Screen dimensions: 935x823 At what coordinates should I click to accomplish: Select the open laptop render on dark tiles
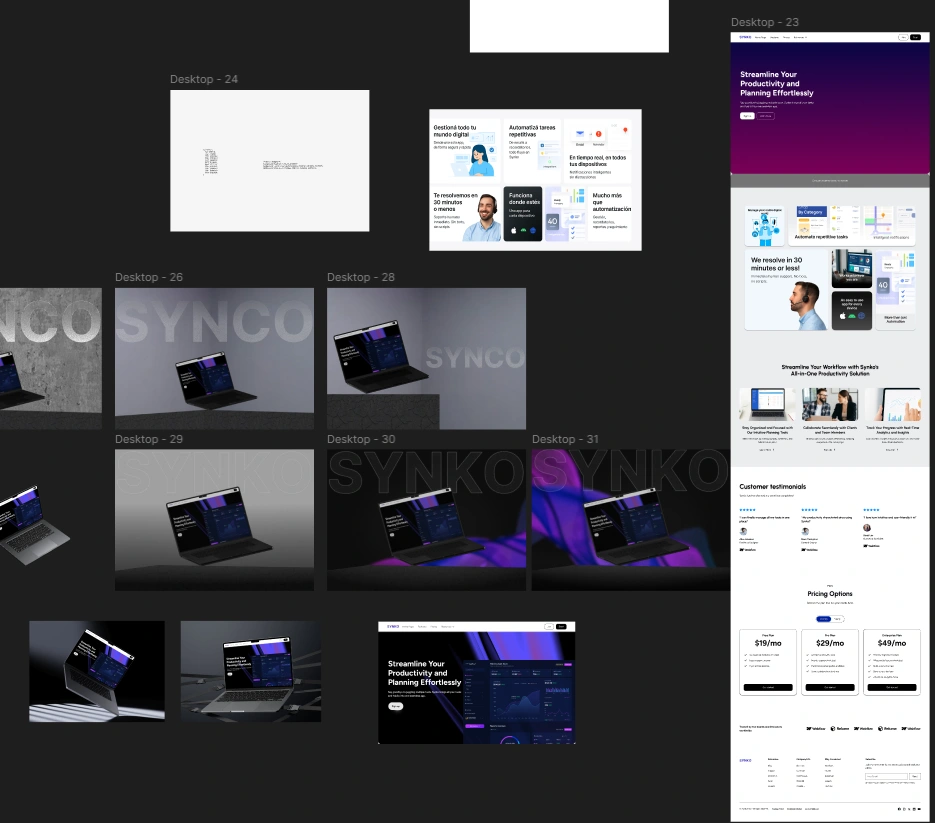point(250,671)
